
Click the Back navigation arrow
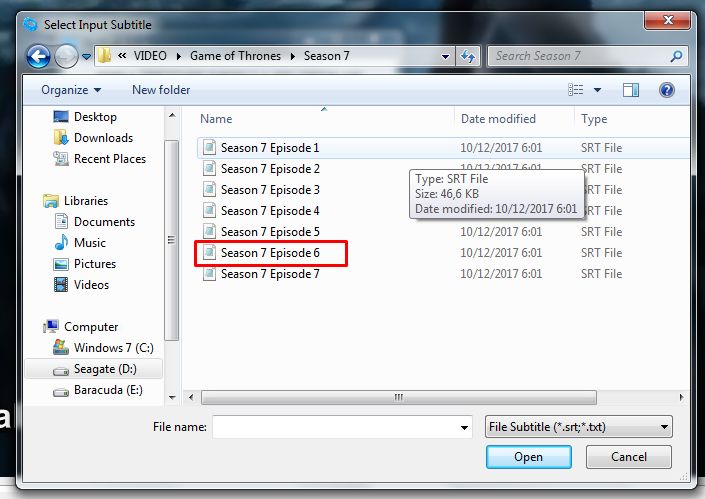point(38,57)
